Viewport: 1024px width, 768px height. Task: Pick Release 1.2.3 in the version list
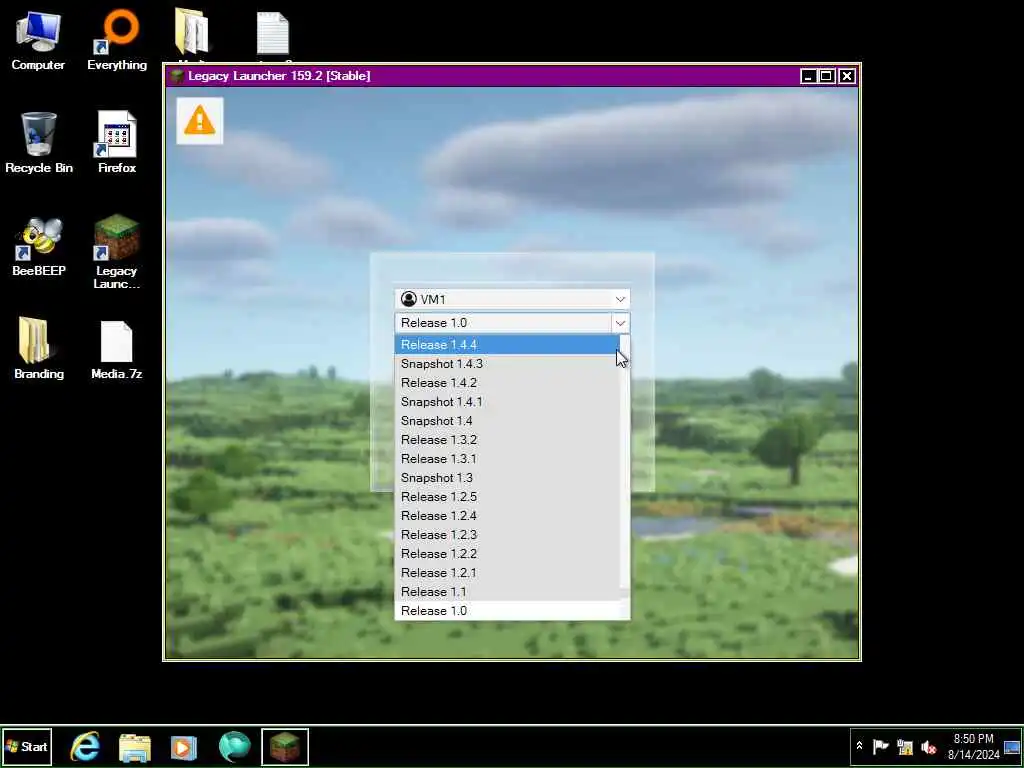point(507,534)
